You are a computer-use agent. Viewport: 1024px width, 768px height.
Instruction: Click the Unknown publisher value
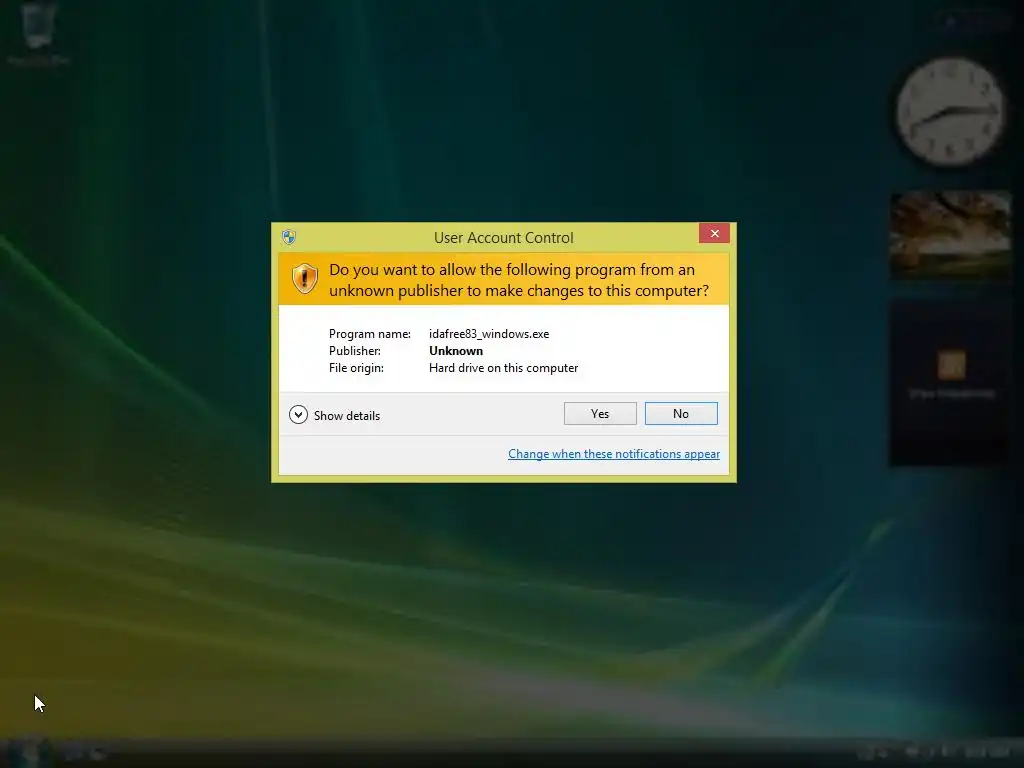456,351
